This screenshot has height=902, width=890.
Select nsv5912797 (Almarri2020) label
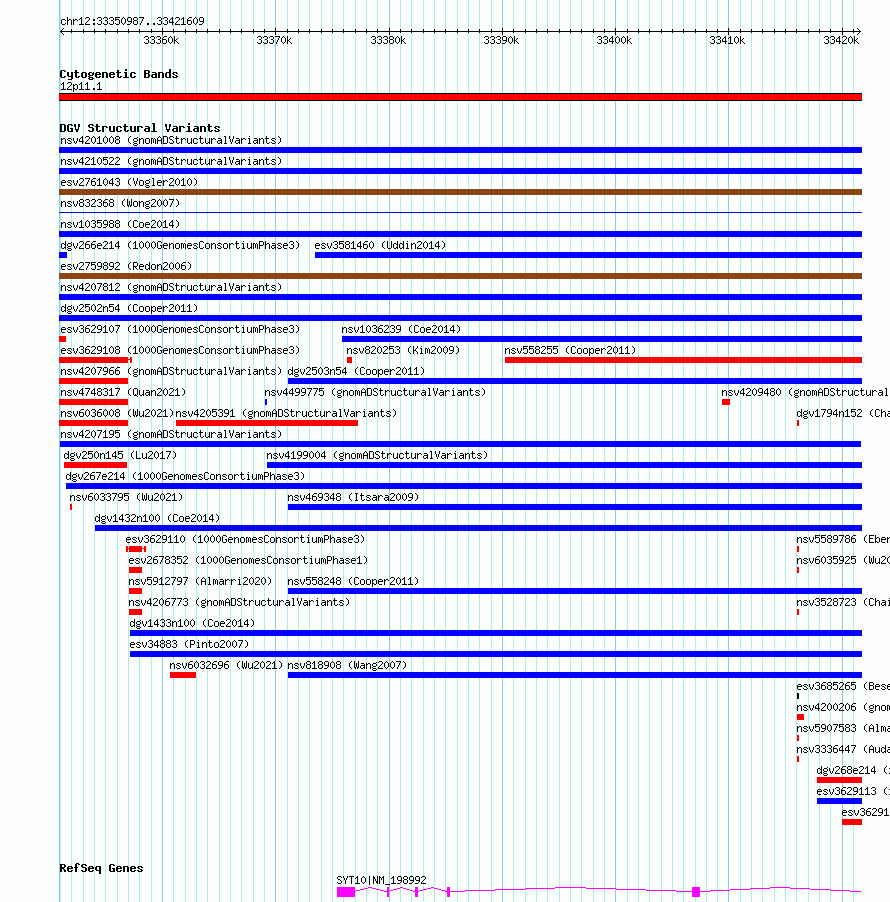[x=200, y=581]
